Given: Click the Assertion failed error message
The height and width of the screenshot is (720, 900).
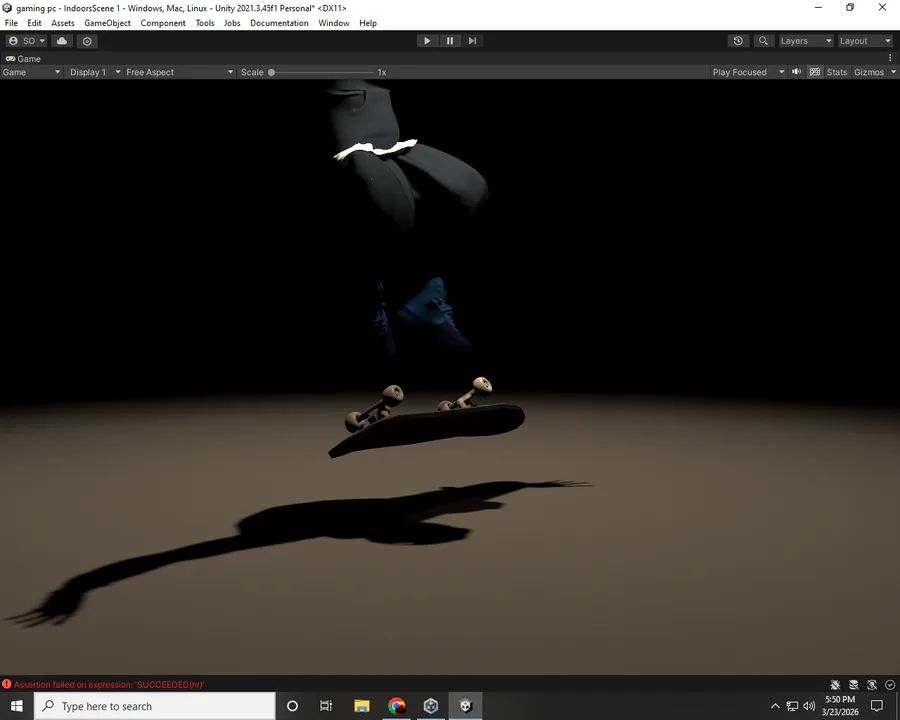Looking at the screenshot, I should (109, 684).
